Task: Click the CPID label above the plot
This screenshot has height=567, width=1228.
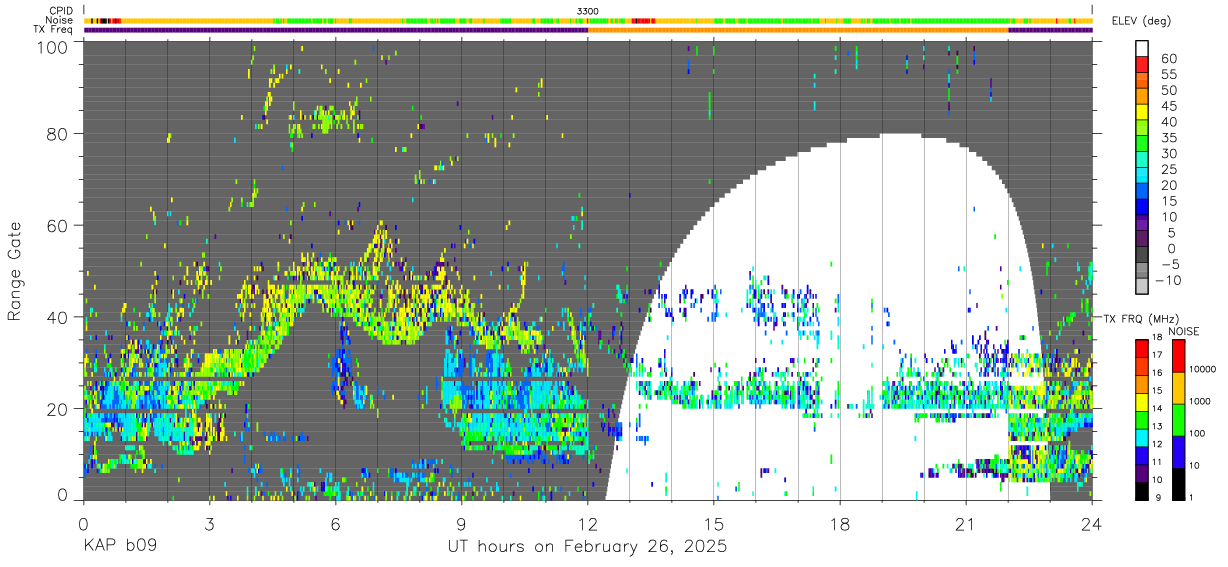Action: pos(61,11)
